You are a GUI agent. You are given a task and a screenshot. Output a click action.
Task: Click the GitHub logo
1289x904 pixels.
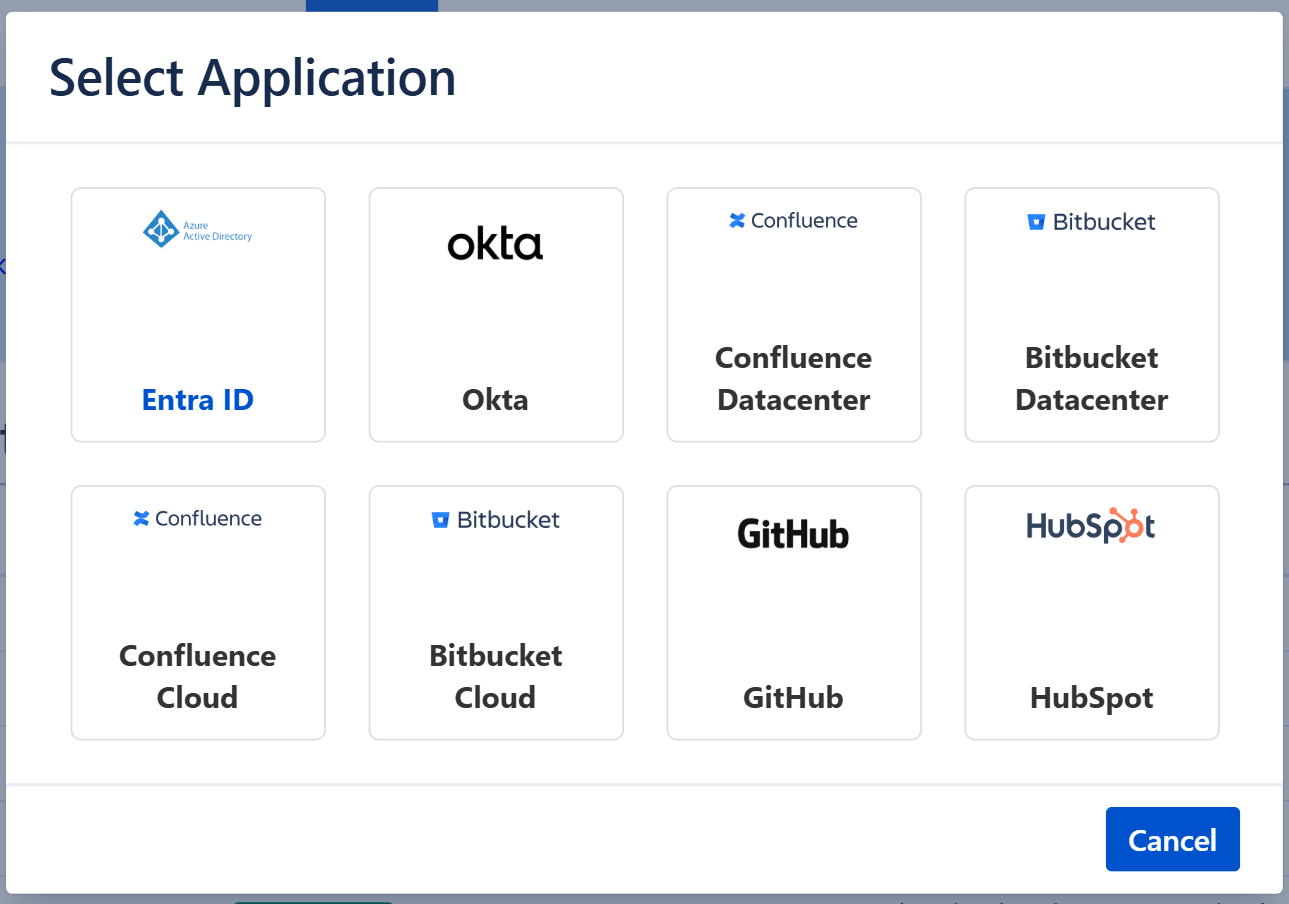pos(793,534)
